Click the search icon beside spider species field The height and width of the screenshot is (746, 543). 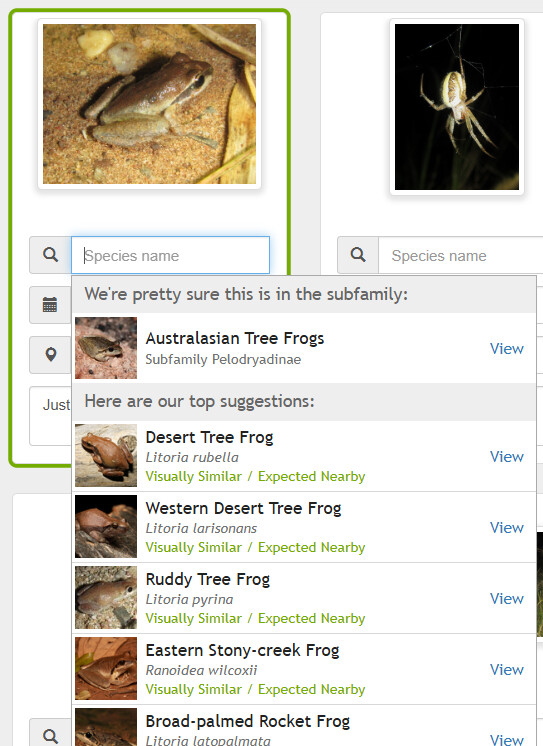click(x=358, y=255)
